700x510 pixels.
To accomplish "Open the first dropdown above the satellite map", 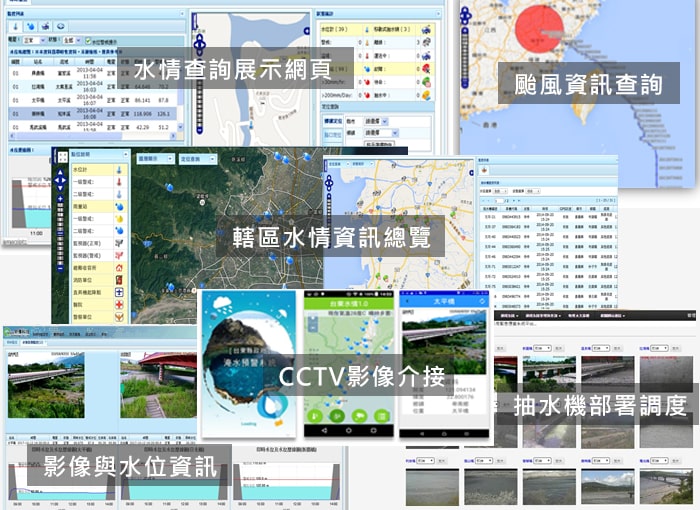I will pos(155,159).
